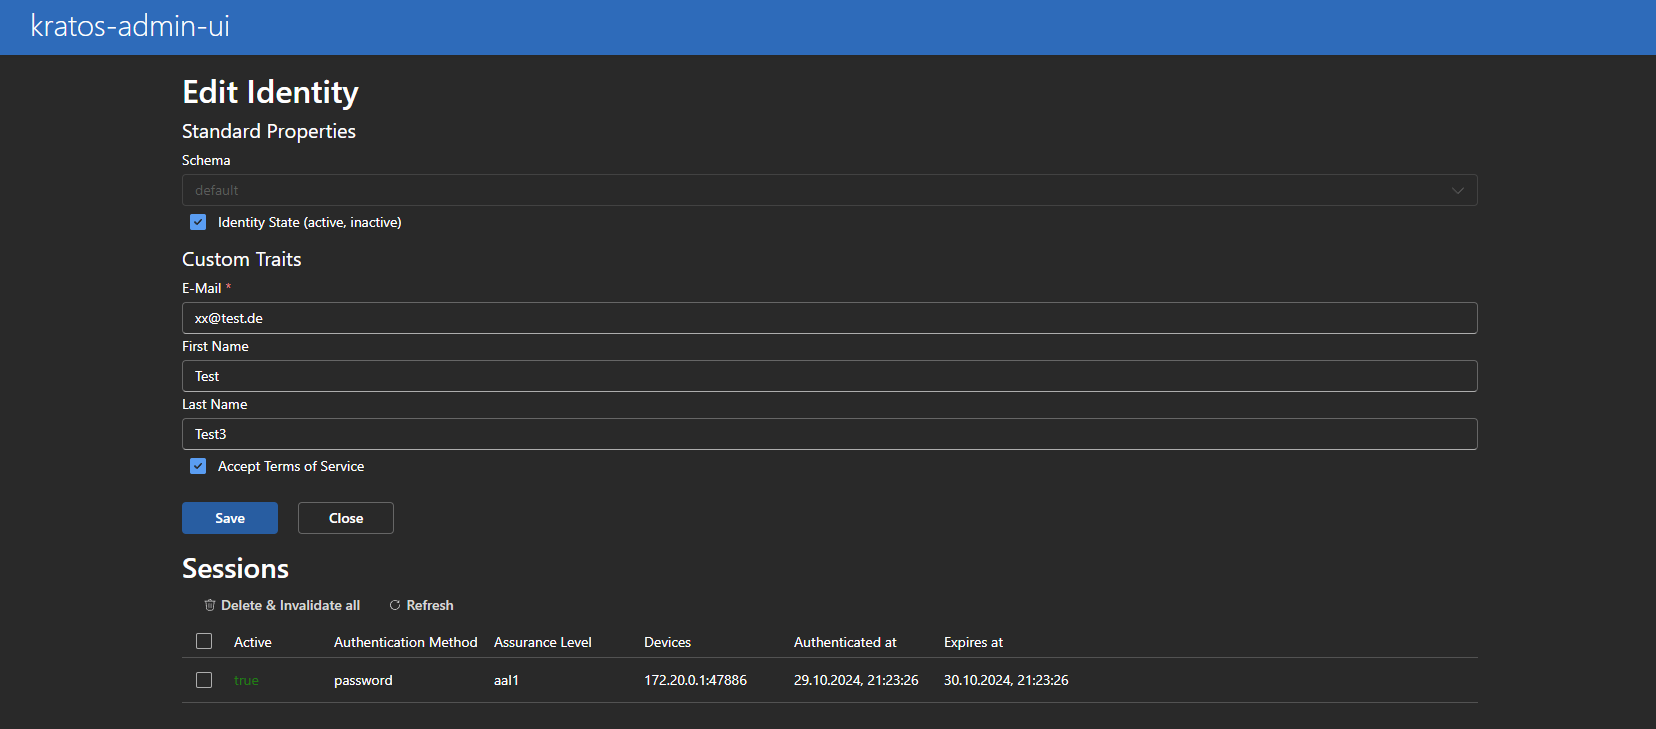The width and height of the screenshot is (1656, 729).
Task: Click the cell 30.10.2024, 21:23:26
Action: click(x=1006, y=680)
